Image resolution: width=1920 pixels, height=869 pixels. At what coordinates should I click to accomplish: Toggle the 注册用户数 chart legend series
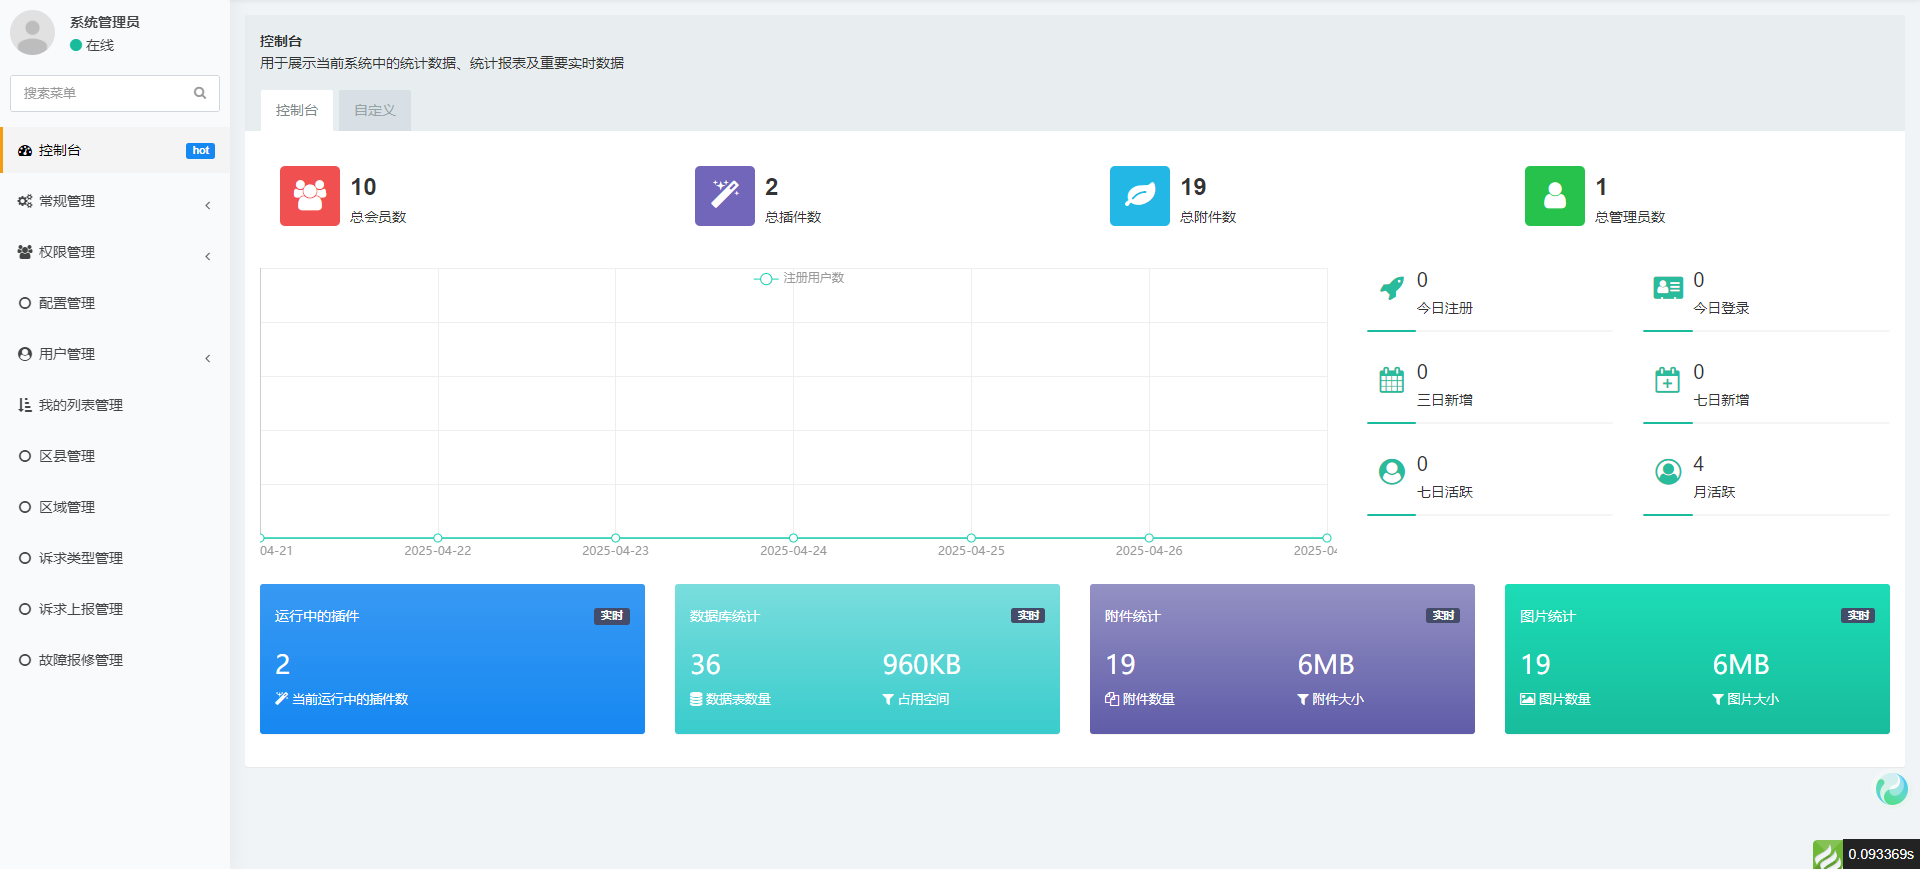coord(799,278)
